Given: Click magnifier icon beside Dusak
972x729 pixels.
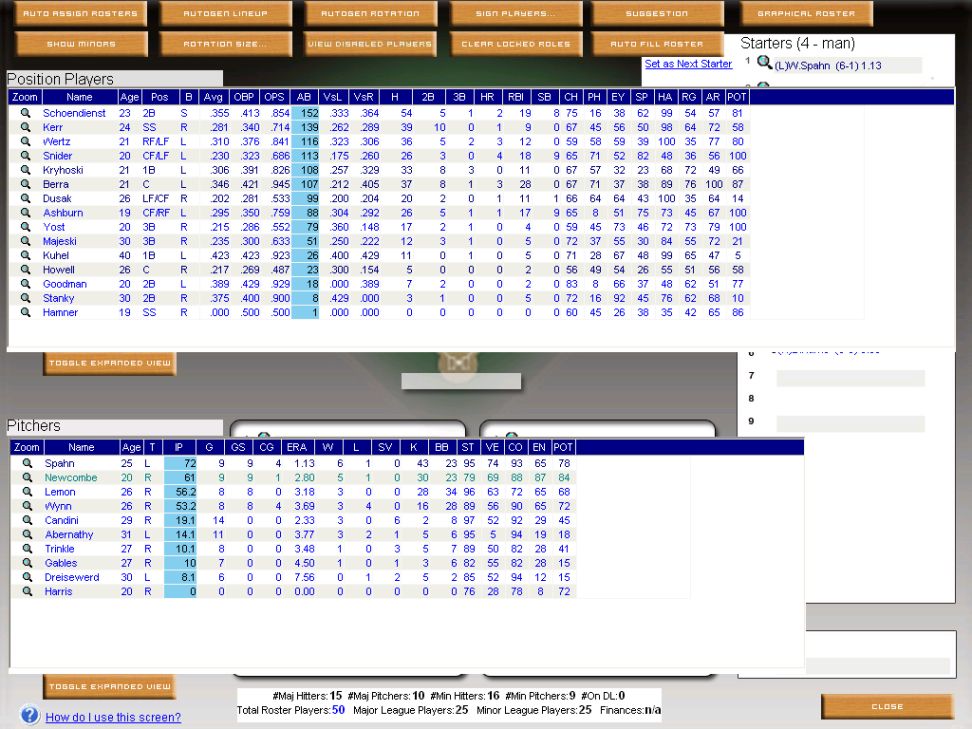Looking at the screenshot, I should point(25,198).
